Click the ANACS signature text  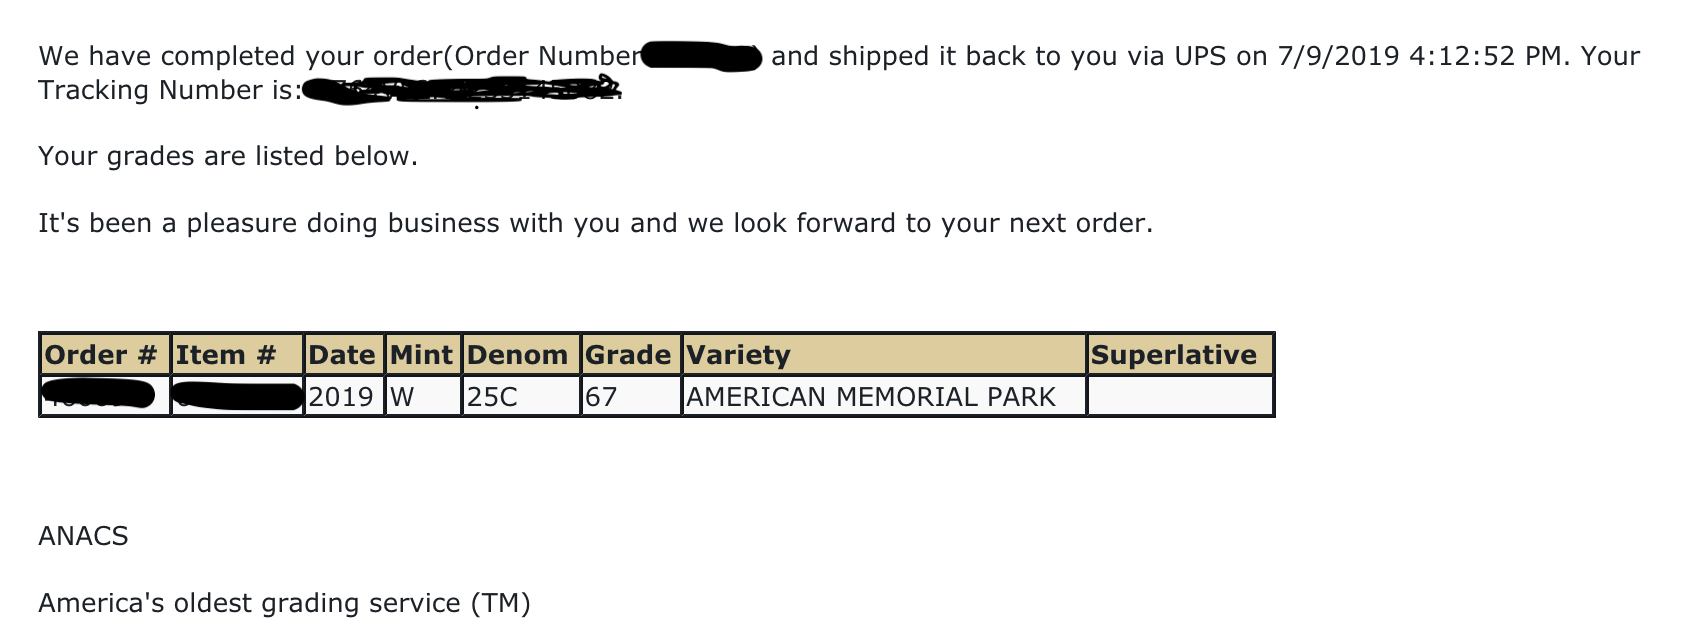[x=83, y=536]
